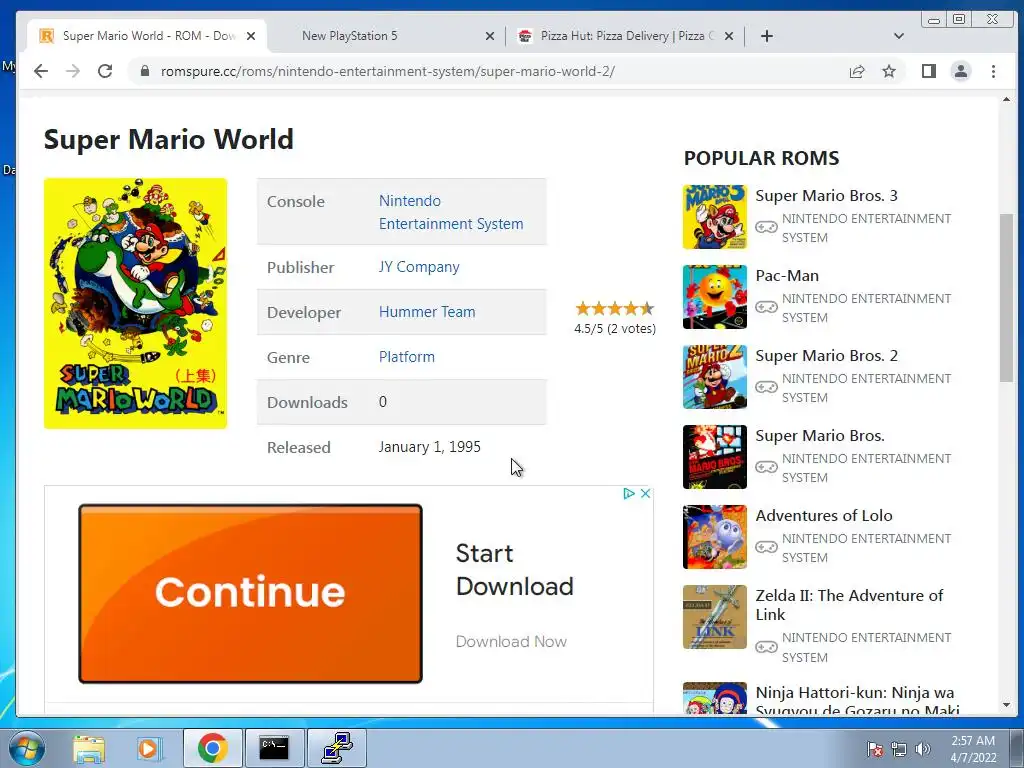The width and height of the screenshot is (1024, 768).
Task: Click the gamepad icon under Pac-Man
Action: 766,307
